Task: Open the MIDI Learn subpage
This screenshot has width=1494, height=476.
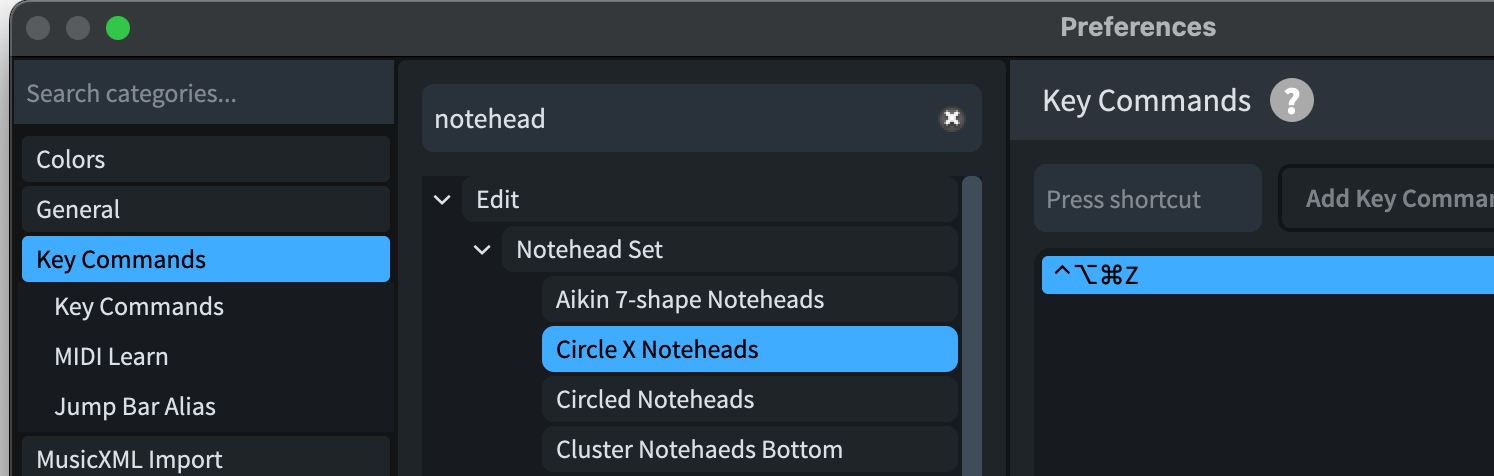Action: 111,357
